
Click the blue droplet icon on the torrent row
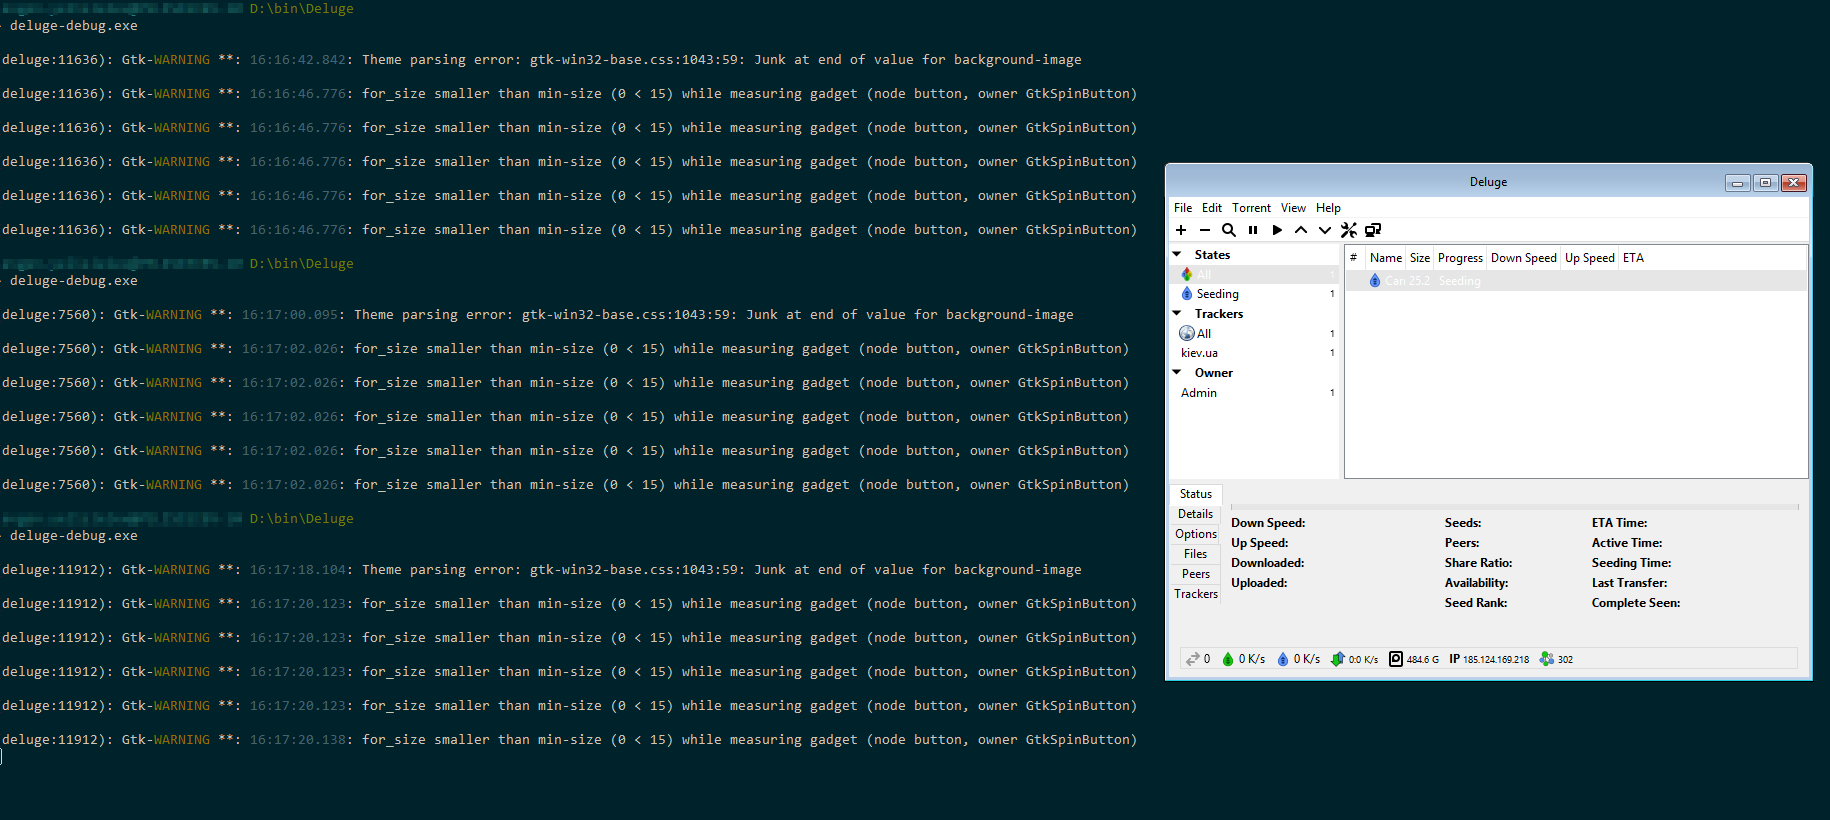coord(1375,281)
